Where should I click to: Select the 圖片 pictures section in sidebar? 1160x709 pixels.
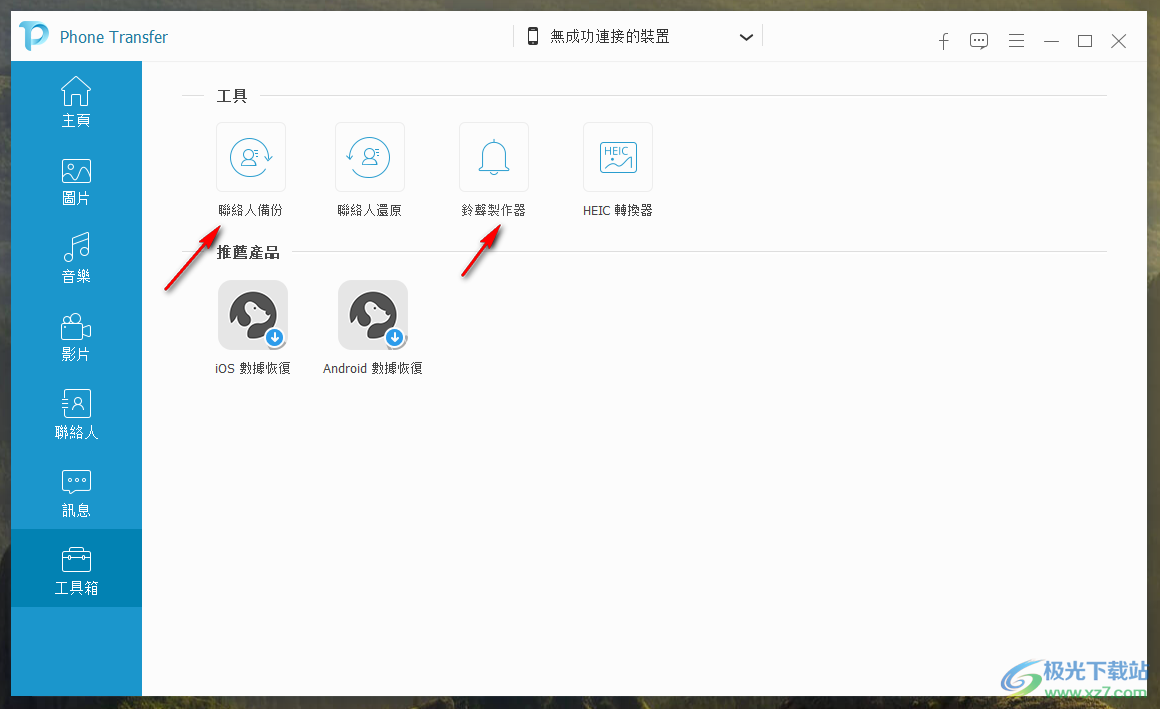point(76,180)
